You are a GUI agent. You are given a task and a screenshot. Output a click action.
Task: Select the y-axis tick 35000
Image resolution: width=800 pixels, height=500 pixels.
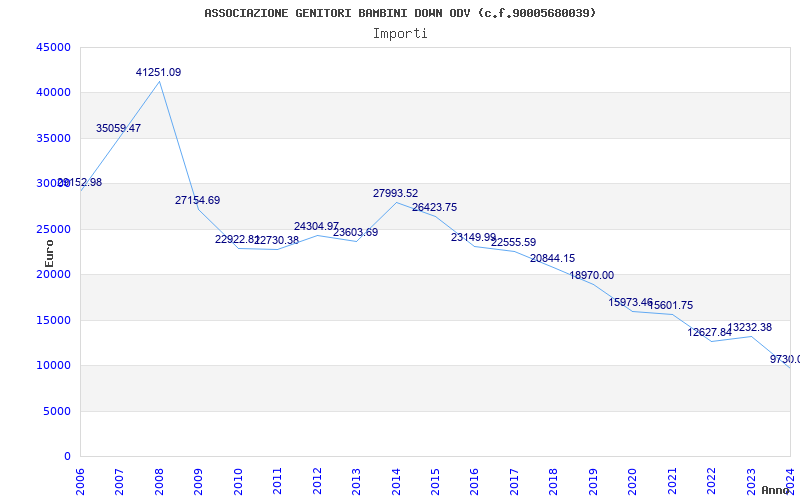pyautogui.click(x=54, y=138)
